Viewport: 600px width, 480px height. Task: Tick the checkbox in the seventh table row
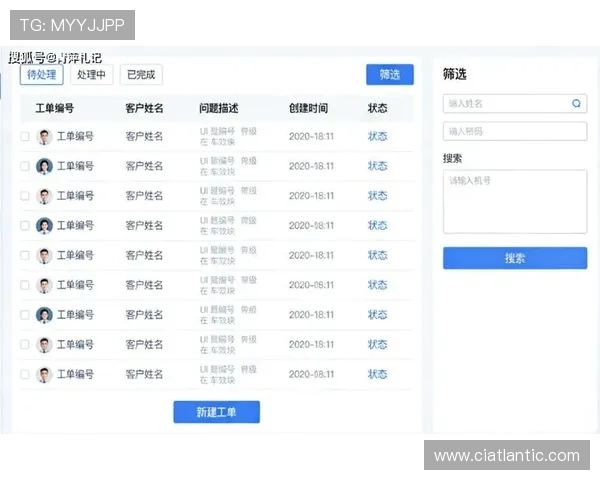(25, 315)
